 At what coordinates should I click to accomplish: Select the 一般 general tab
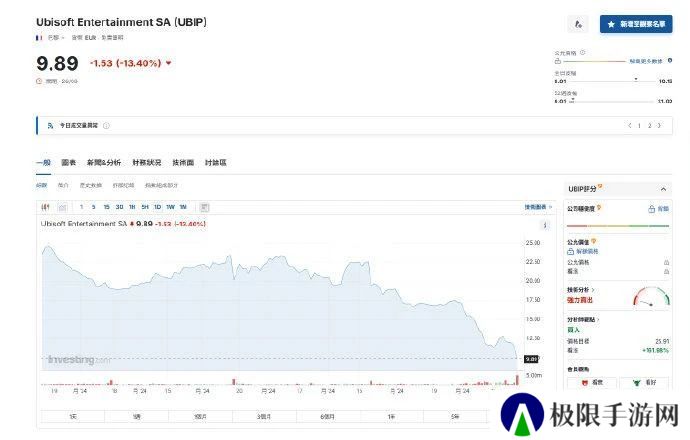point(44,163)
